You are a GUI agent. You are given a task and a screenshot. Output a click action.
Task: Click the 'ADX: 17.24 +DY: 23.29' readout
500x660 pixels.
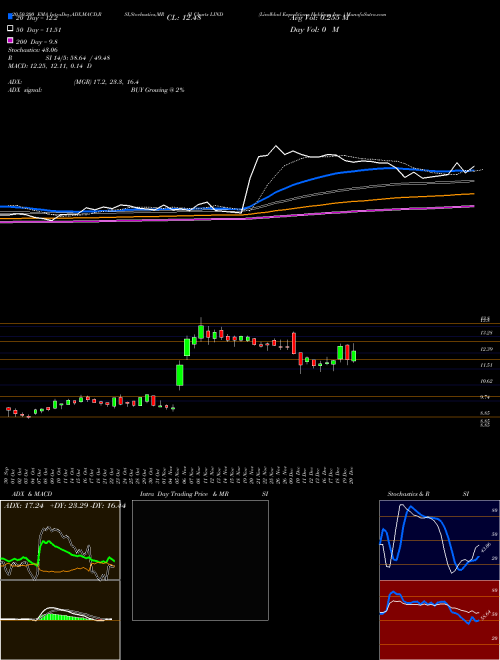point(45,506)
